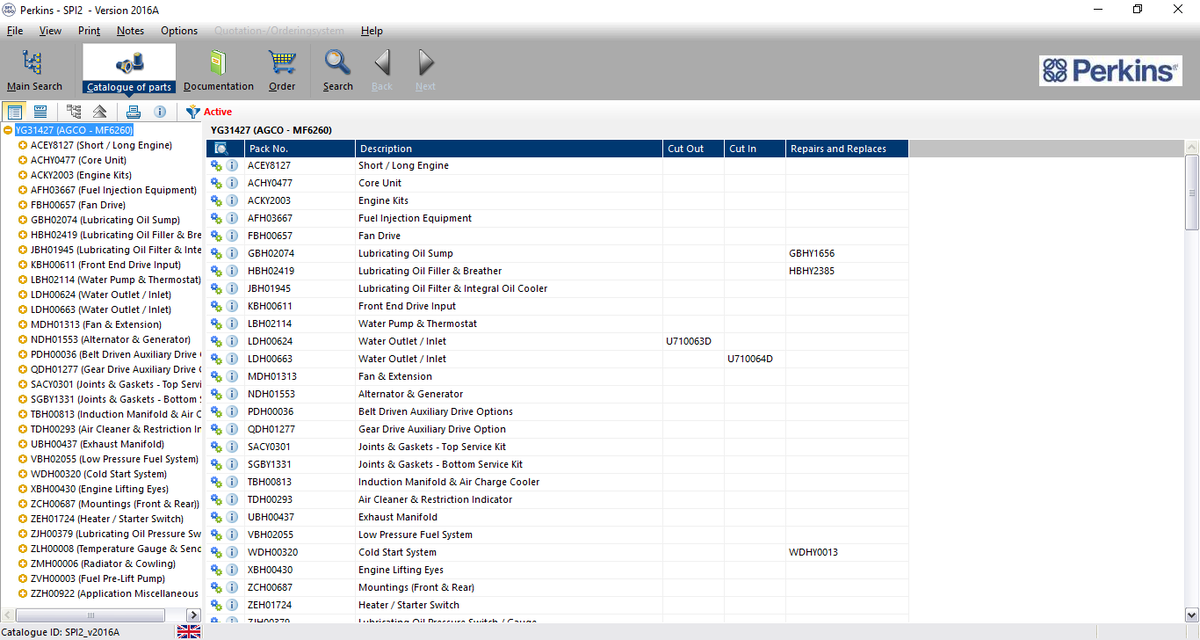Expand the UBH00437 Exhaust Manifold node
The width and height of the screenshot is (1200, 640).
coord(22,444)
